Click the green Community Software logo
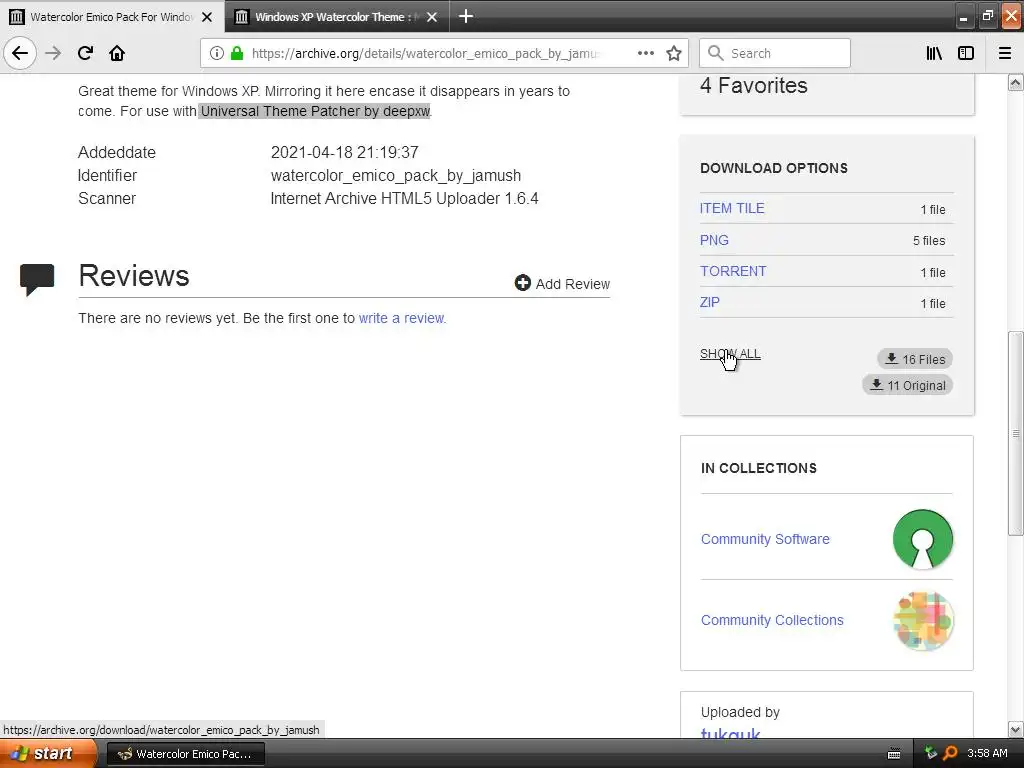The image size is (1024, 768). [923, 539]
